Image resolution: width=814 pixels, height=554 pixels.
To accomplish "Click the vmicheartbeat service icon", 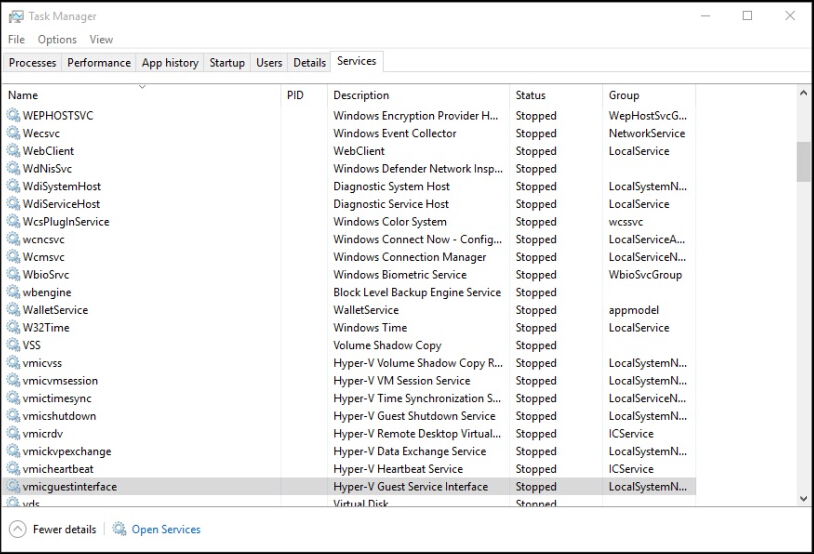I will [14, 469].
